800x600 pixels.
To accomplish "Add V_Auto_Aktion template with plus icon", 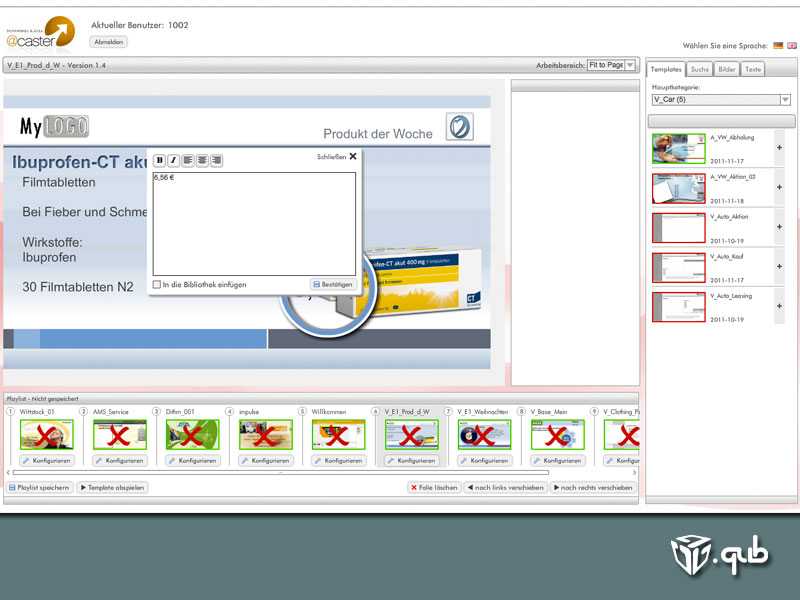I will (779, 227).
